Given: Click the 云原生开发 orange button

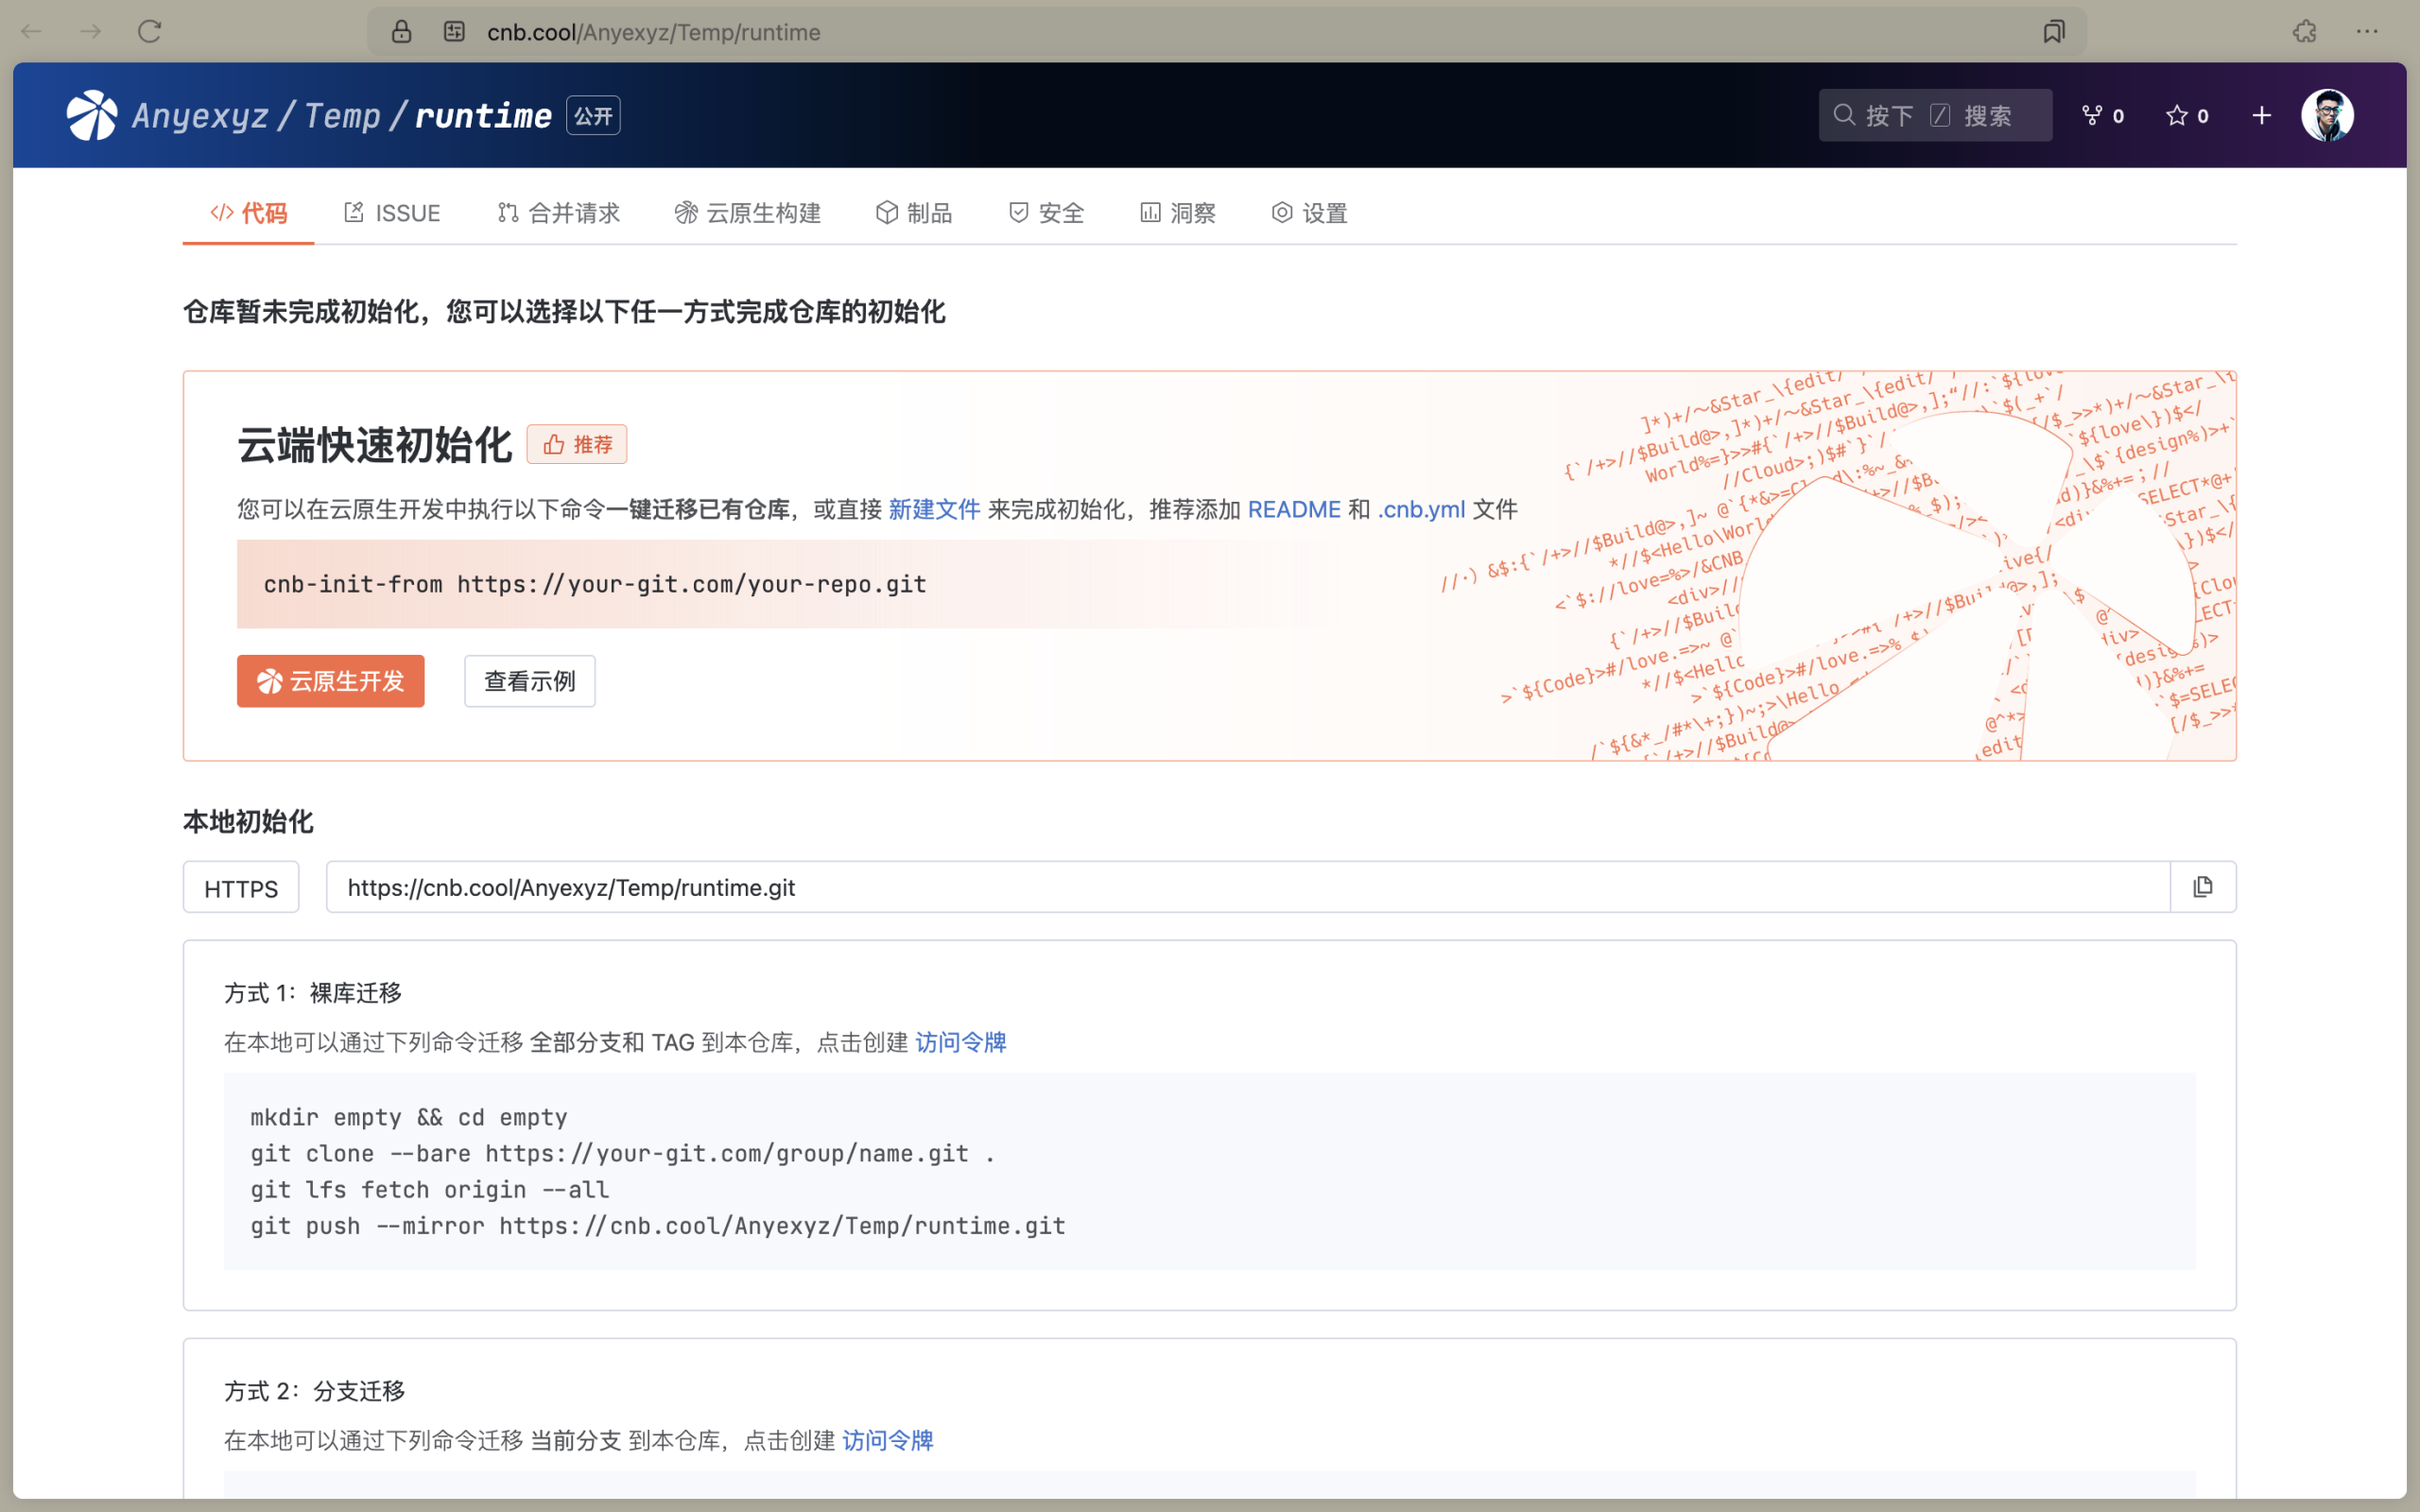Looking at the screenshot, I should 330,681.
